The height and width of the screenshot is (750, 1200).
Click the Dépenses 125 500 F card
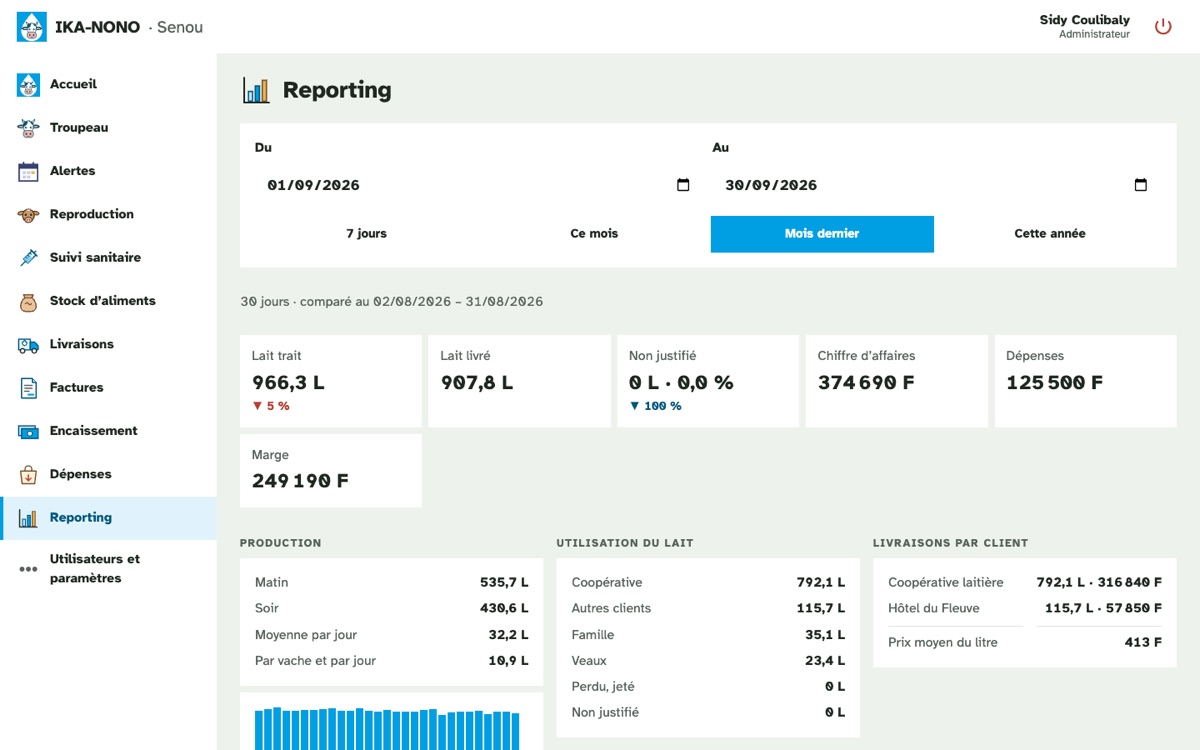click(x=1085, y=381)
